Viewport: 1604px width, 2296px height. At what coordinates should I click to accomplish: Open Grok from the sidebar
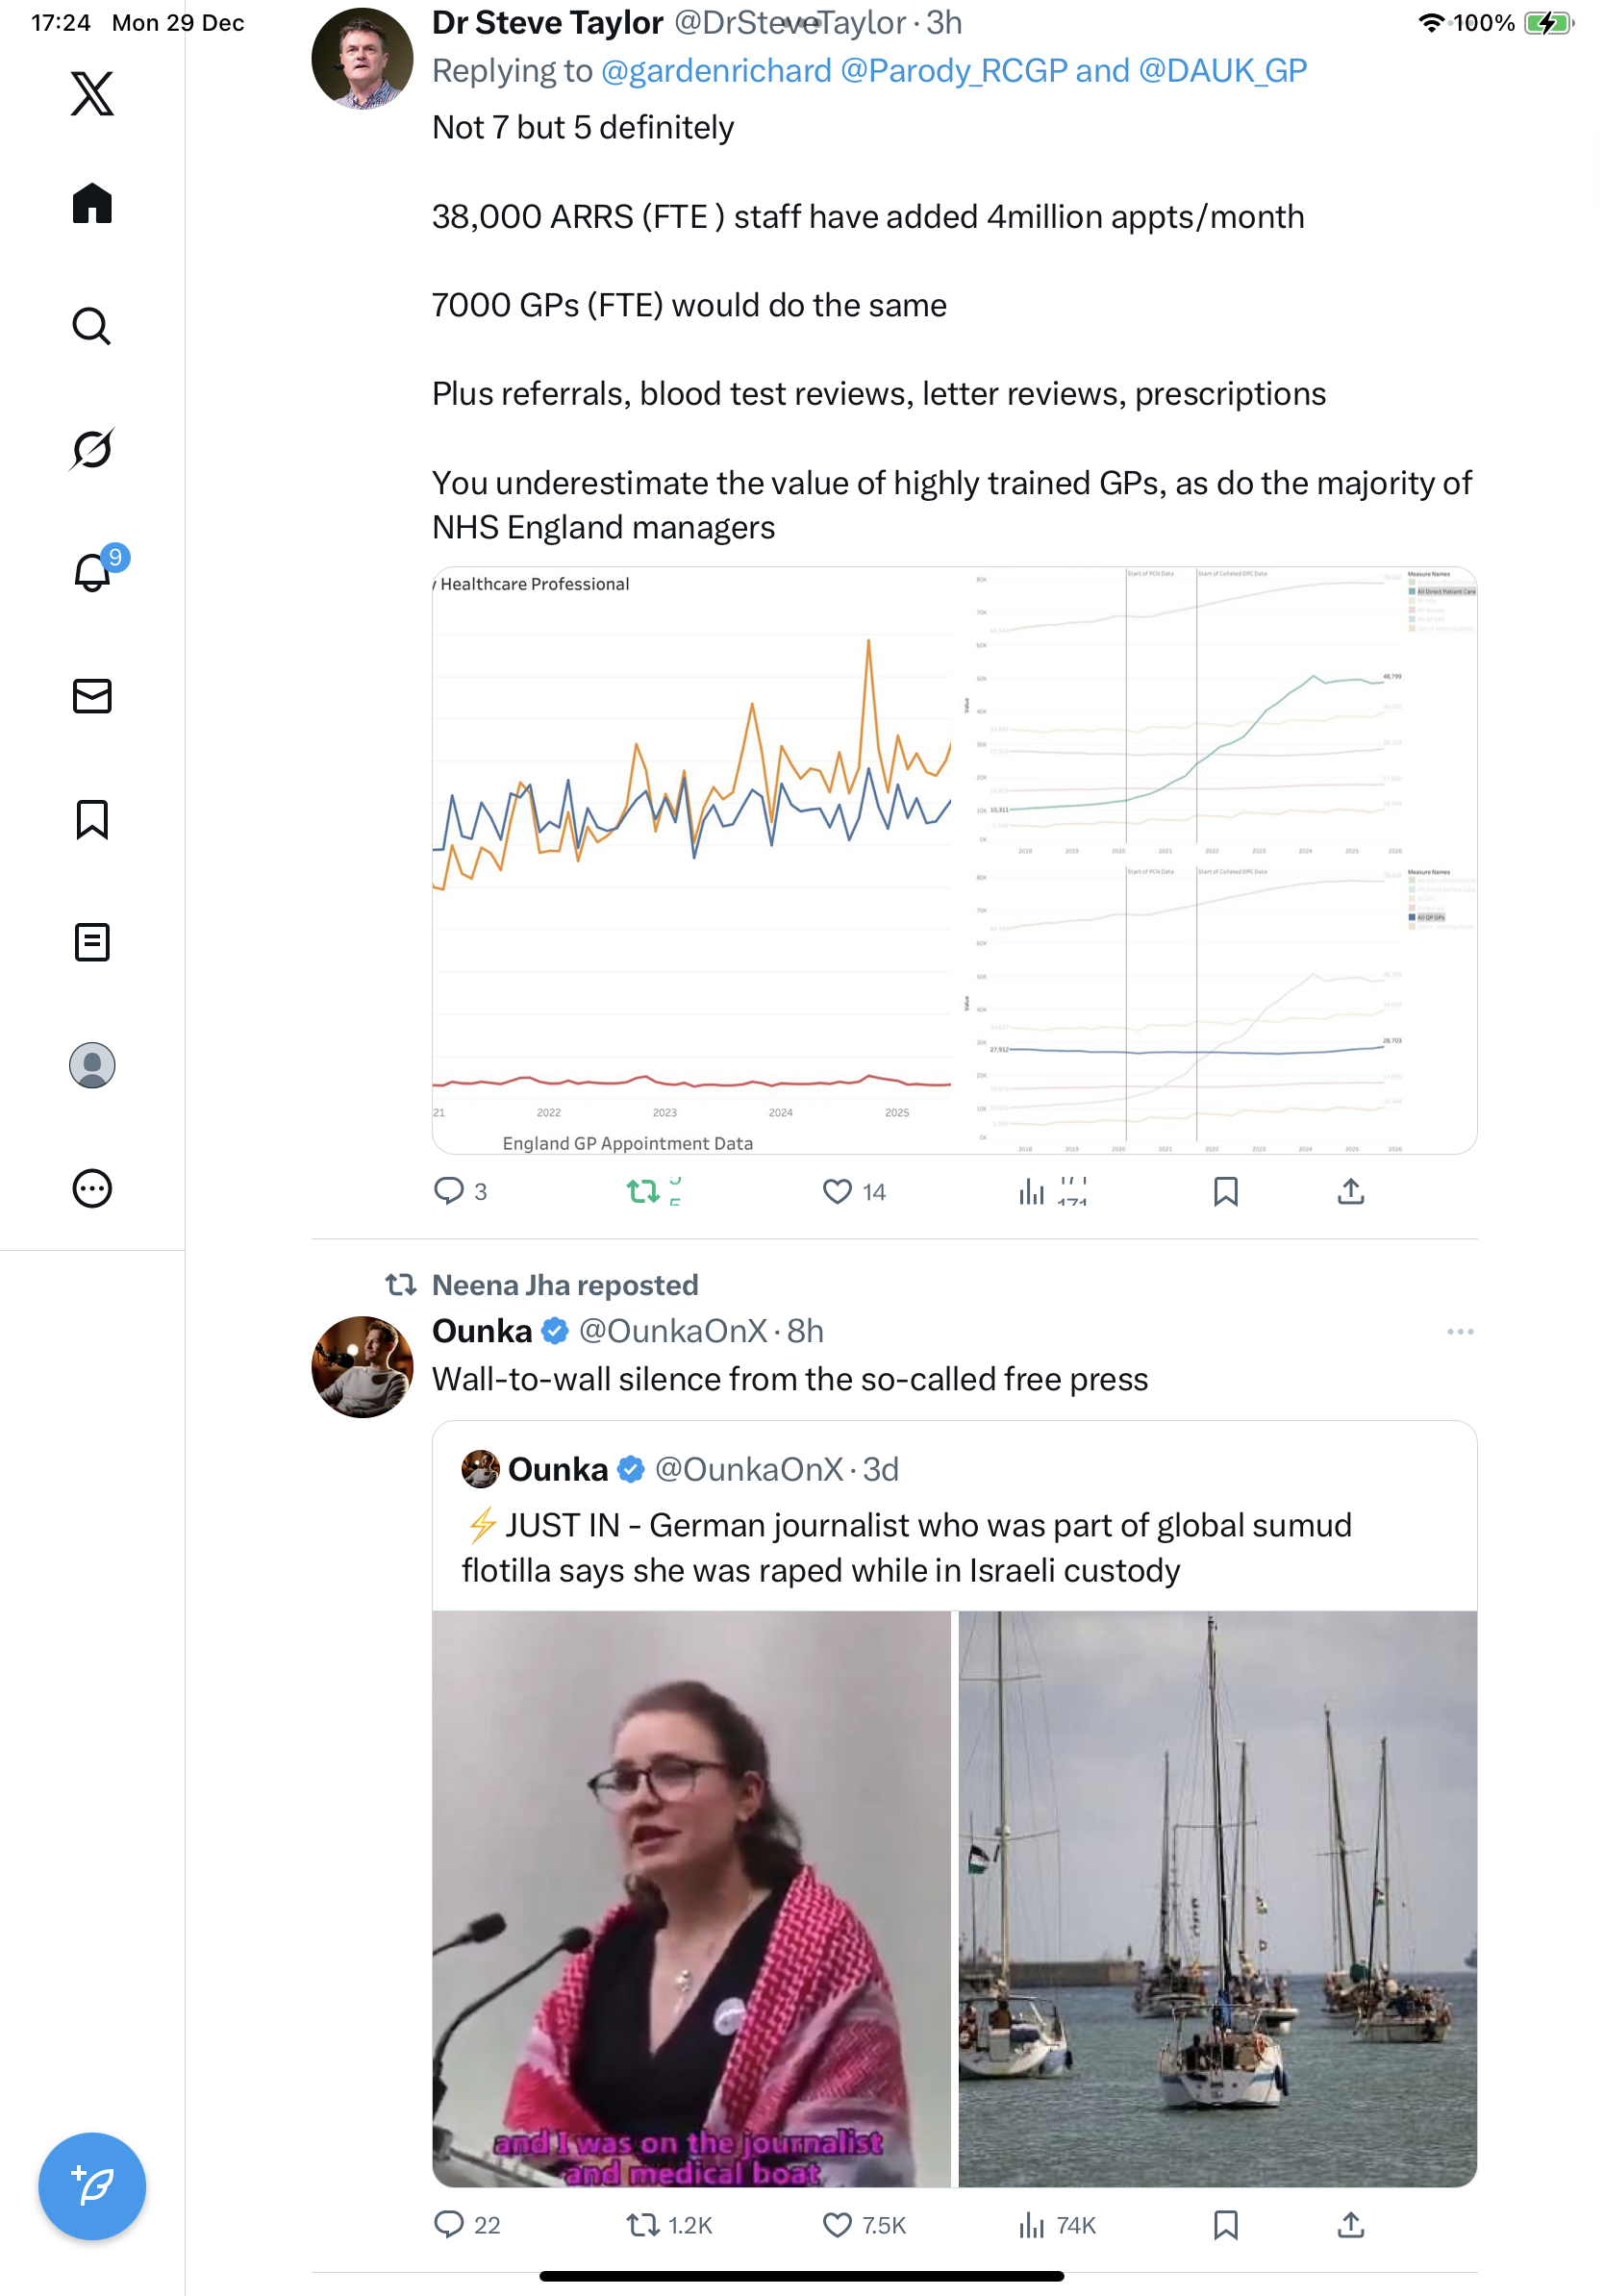[x=92, y=449]
